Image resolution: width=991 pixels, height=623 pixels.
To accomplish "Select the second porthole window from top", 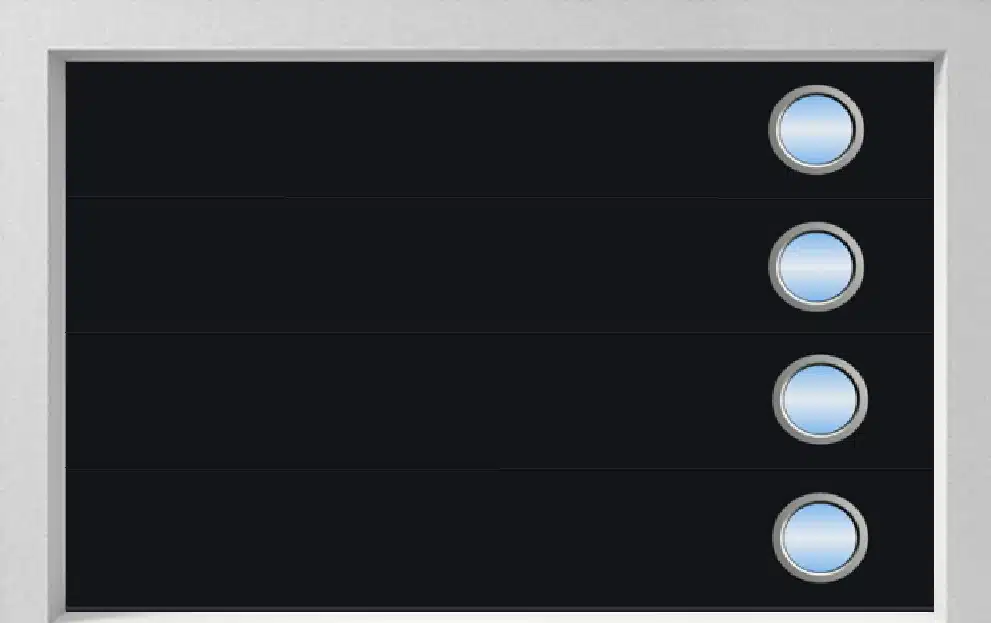I will (816, 267).
